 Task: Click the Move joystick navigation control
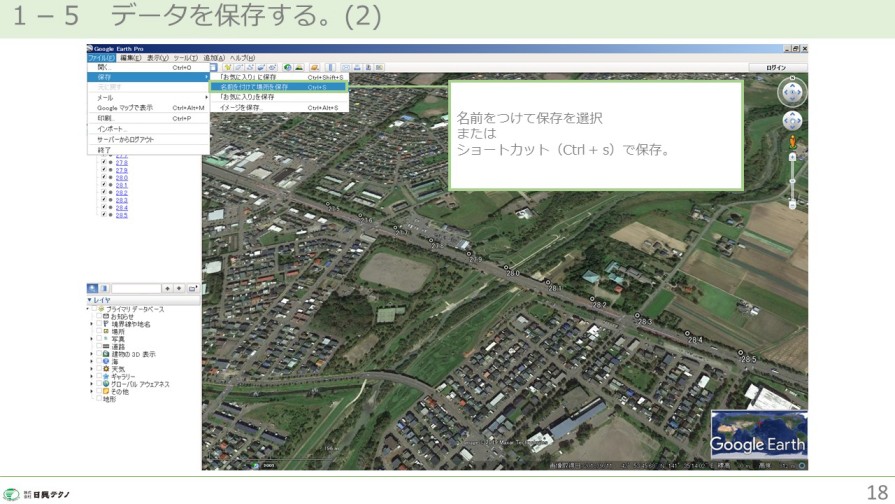pos(791,121)
